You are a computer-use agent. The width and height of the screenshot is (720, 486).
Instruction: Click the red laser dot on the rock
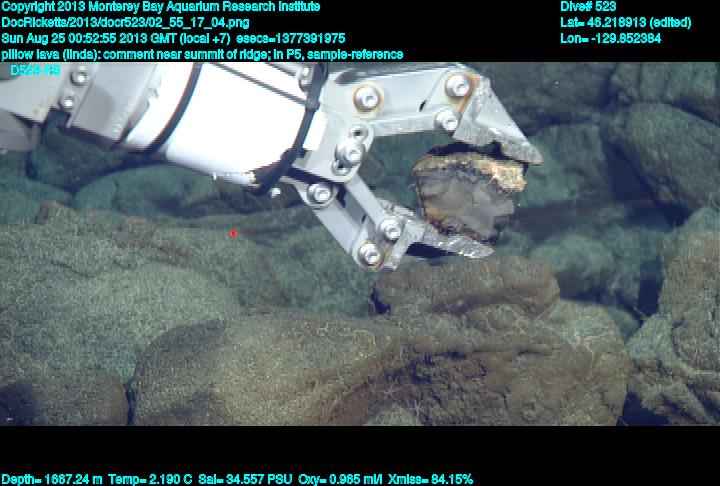click(x=233, y=233)
